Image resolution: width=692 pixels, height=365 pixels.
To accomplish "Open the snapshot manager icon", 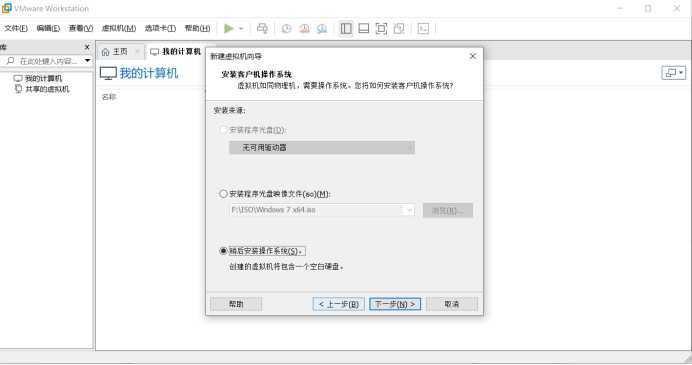I will pyautogui.click(x=322, y=29).
